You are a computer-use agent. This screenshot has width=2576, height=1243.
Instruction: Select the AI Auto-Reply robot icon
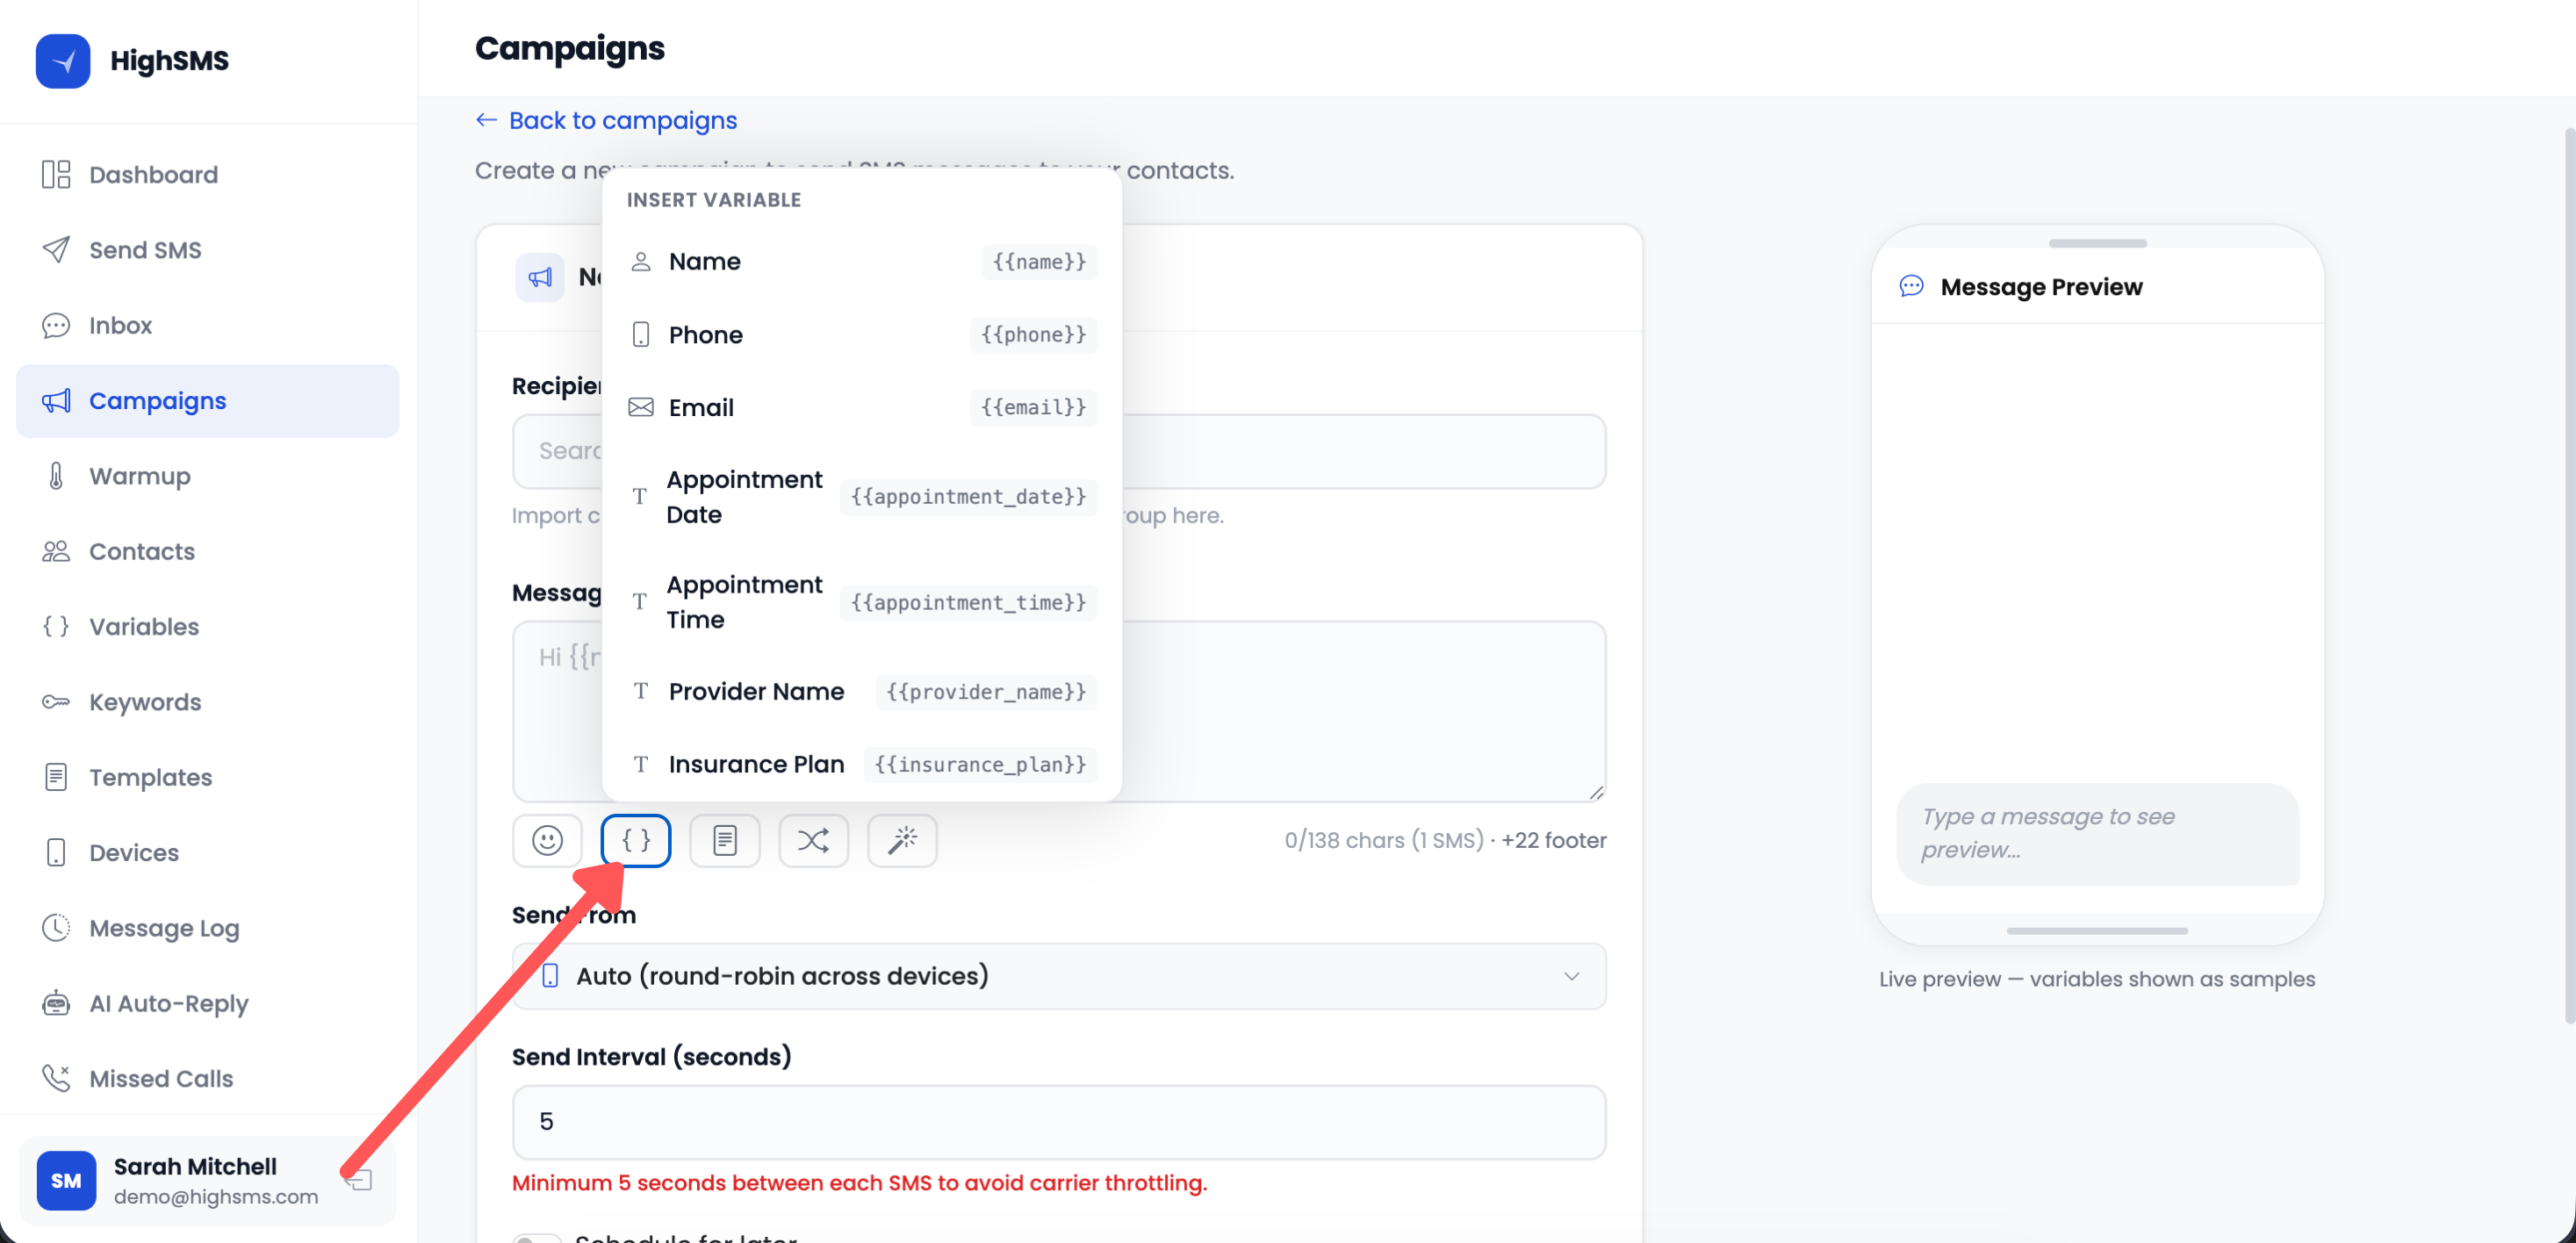[57, 1003]
